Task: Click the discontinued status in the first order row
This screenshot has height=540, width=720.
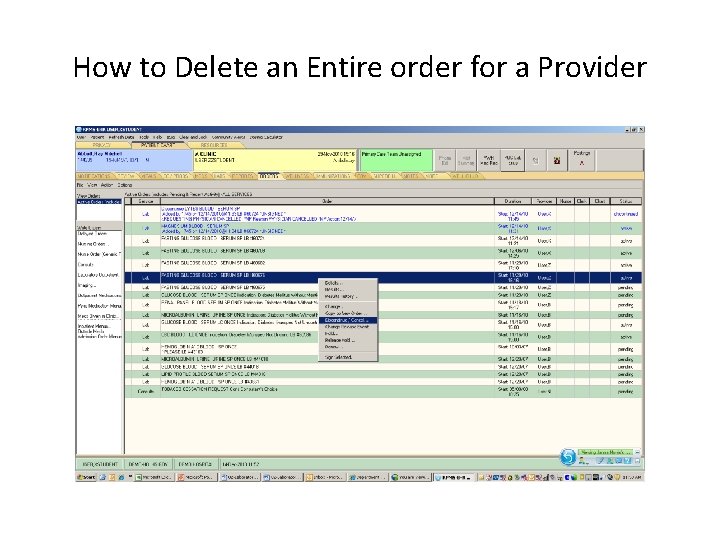Action: click(625, 214)
